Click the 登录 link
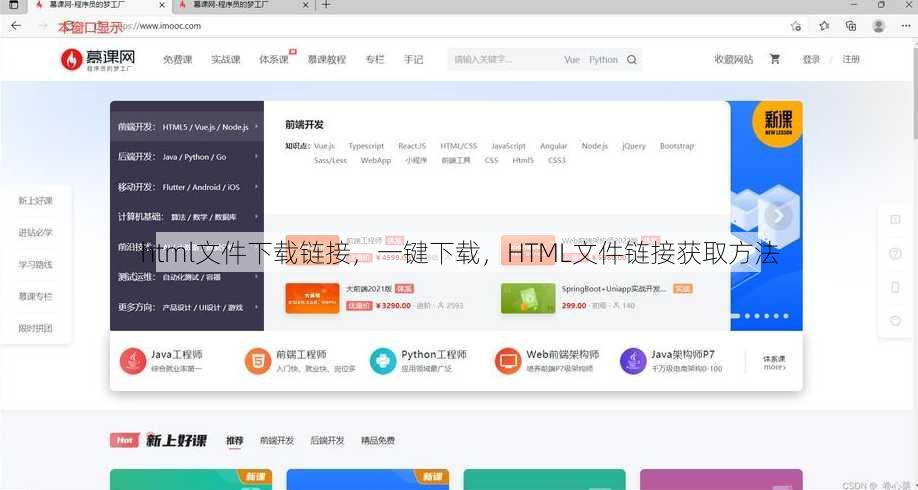The image size is (918, 490). coord(811,59)
